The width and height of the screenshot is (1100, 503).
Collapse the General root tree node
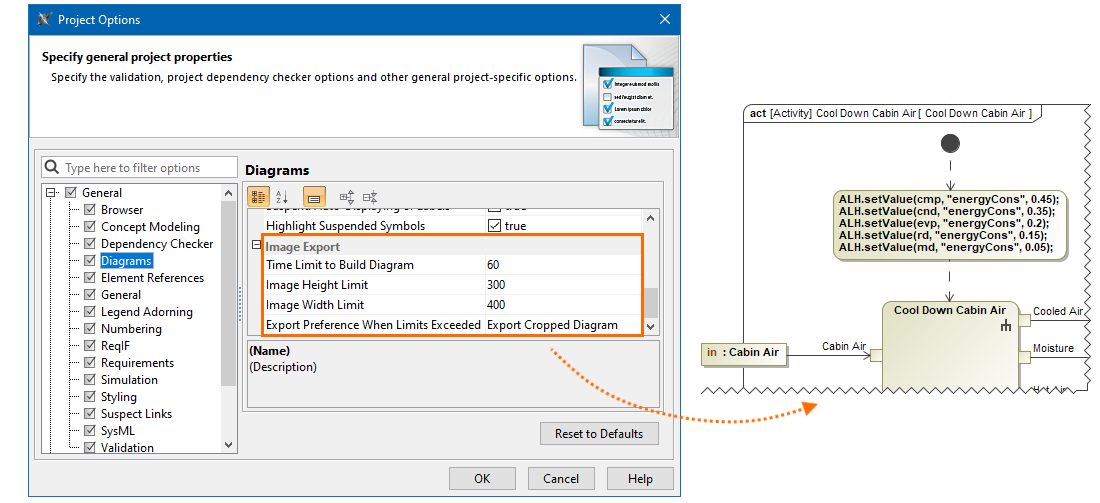click(51, 193)
